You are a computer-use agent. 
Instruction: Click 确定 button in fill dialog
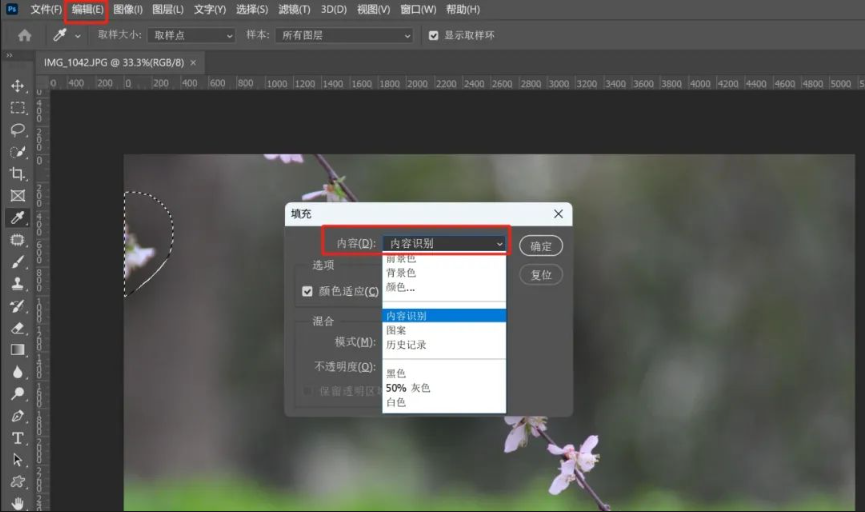pyautogui.click(x=541, y=246)
